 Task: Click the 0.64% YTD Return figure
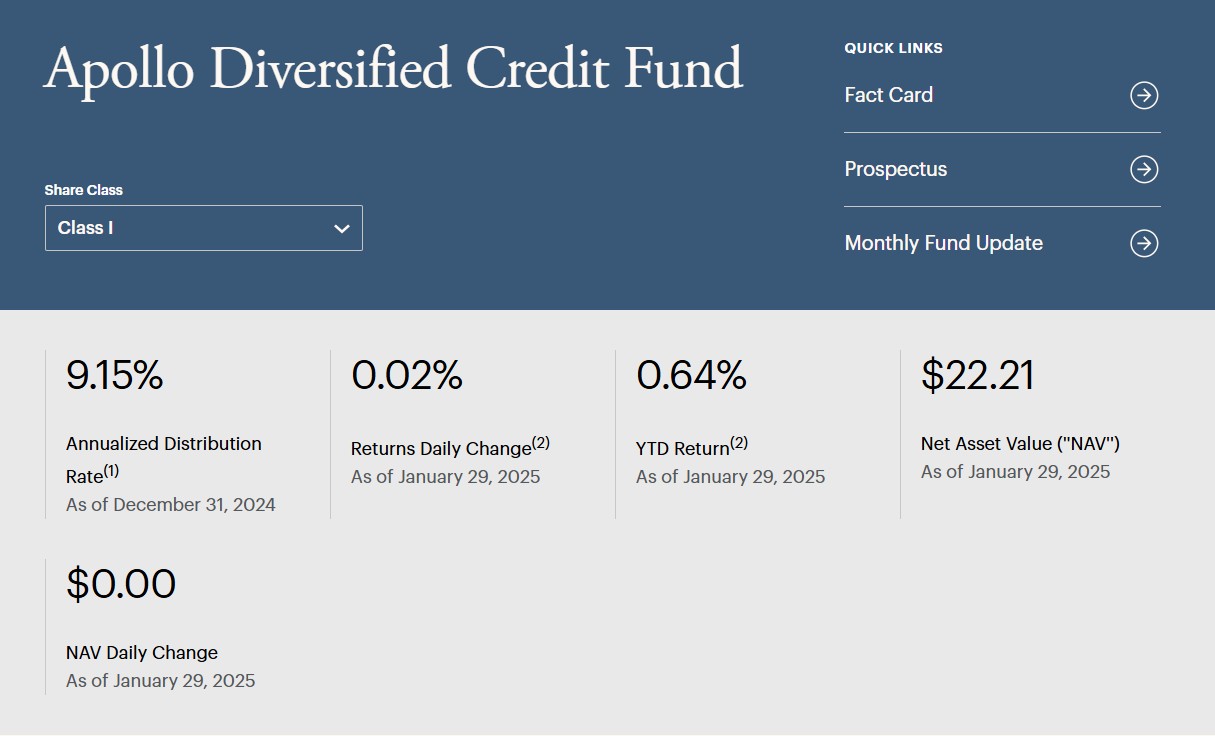[691, 375]
